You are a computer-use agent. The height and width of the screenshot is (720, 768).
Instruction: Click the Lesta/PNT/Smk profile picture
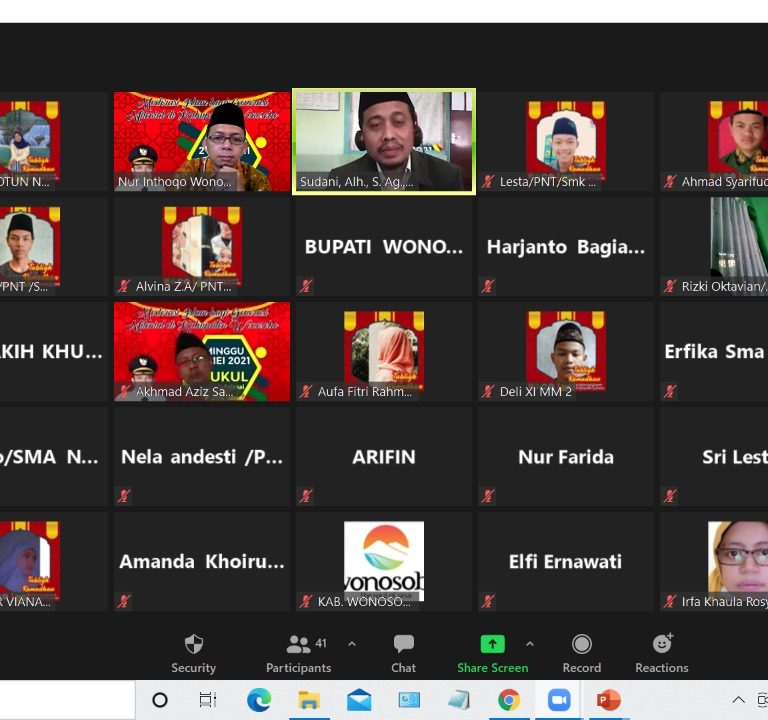566,139
